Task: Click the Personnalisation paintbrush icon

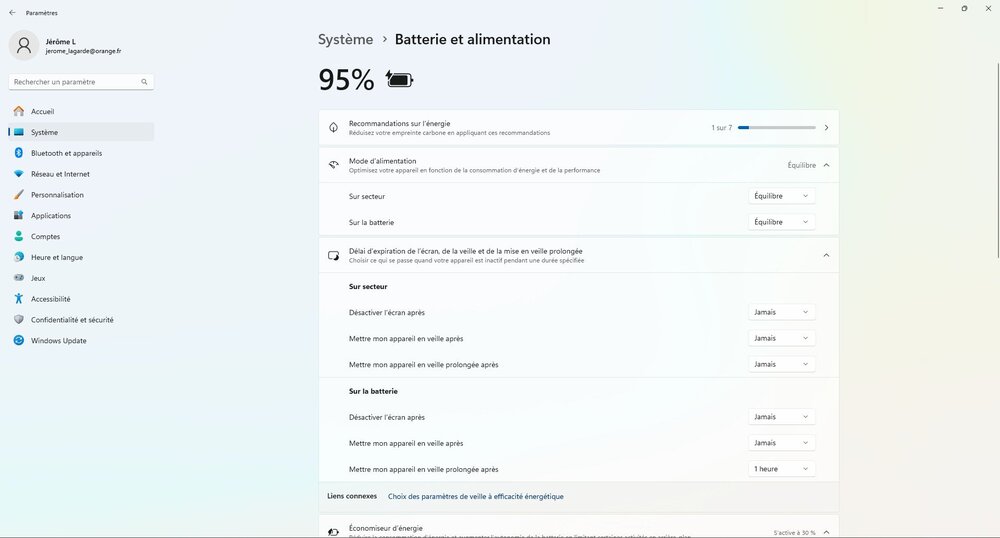Action: pyautogui.click(x=18, y=195)
